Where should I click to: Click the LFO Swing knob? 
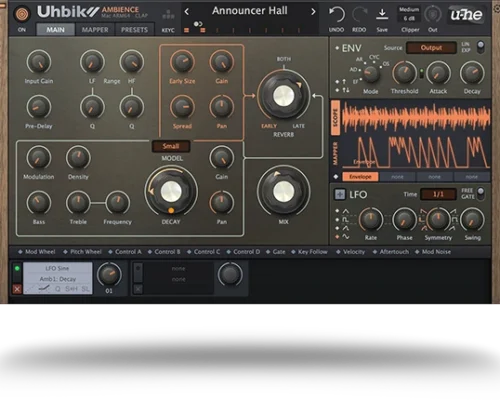pyautogui.click(x=472, y=220)
